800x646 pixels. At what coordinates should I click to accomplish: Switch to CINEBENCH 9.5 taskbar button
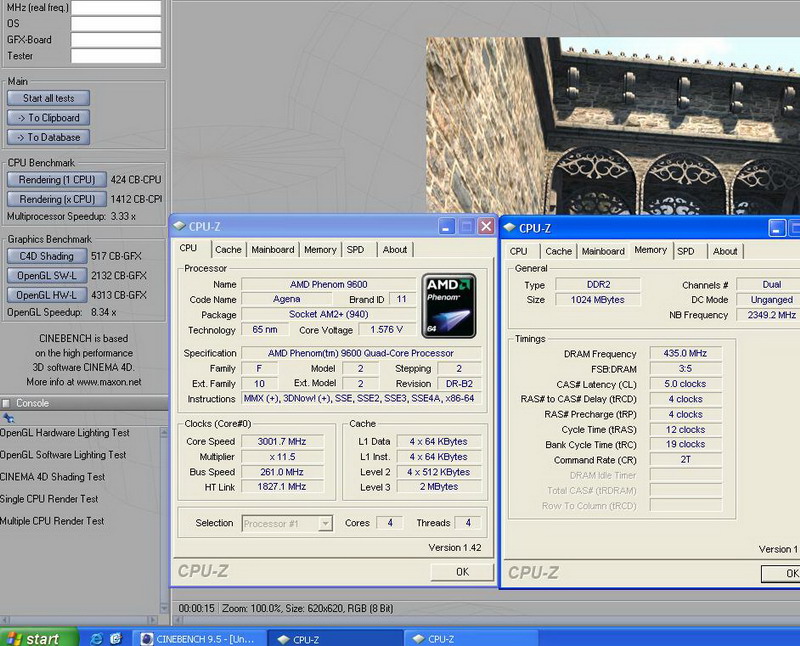tap(200, 638)
